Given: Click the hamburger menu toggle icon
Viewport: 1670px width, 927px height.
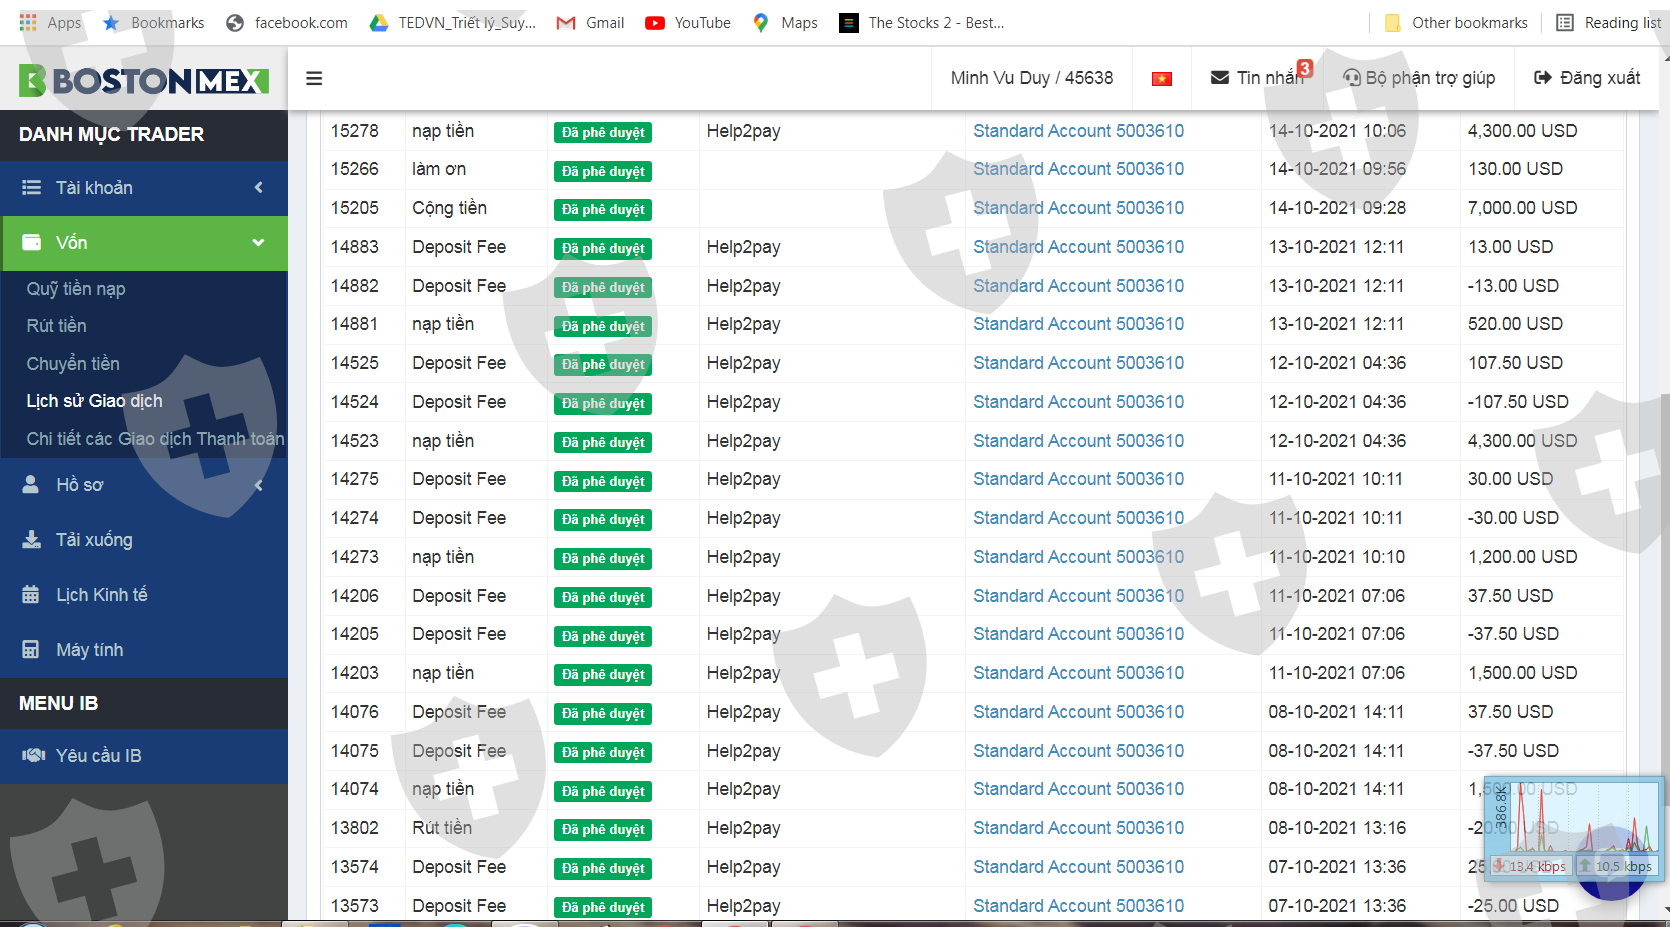Looking at the screenshot, I should coord(314,78).
